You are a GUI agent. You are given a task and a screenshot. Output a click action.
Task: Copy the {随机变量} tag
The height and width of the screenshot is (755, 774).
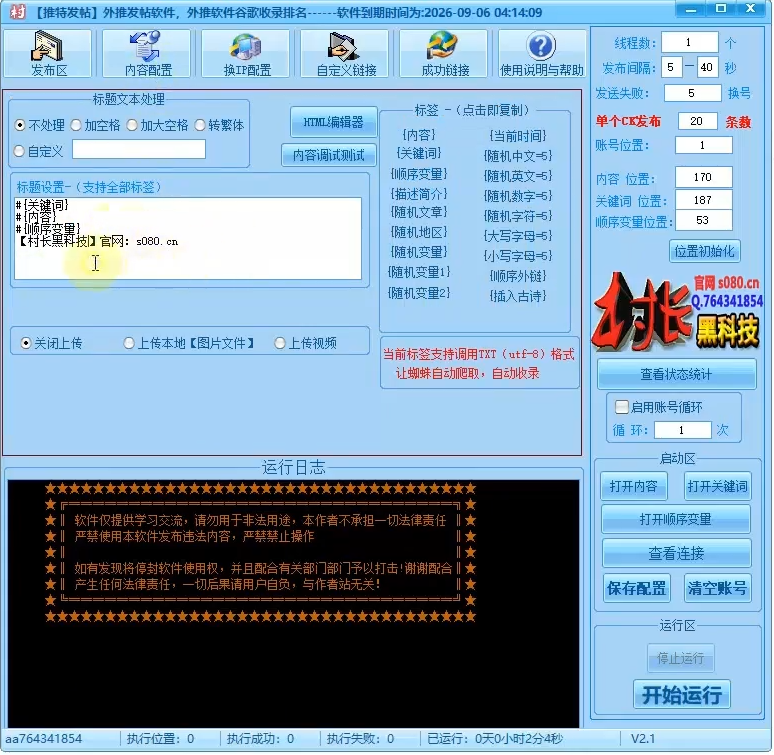419,252
